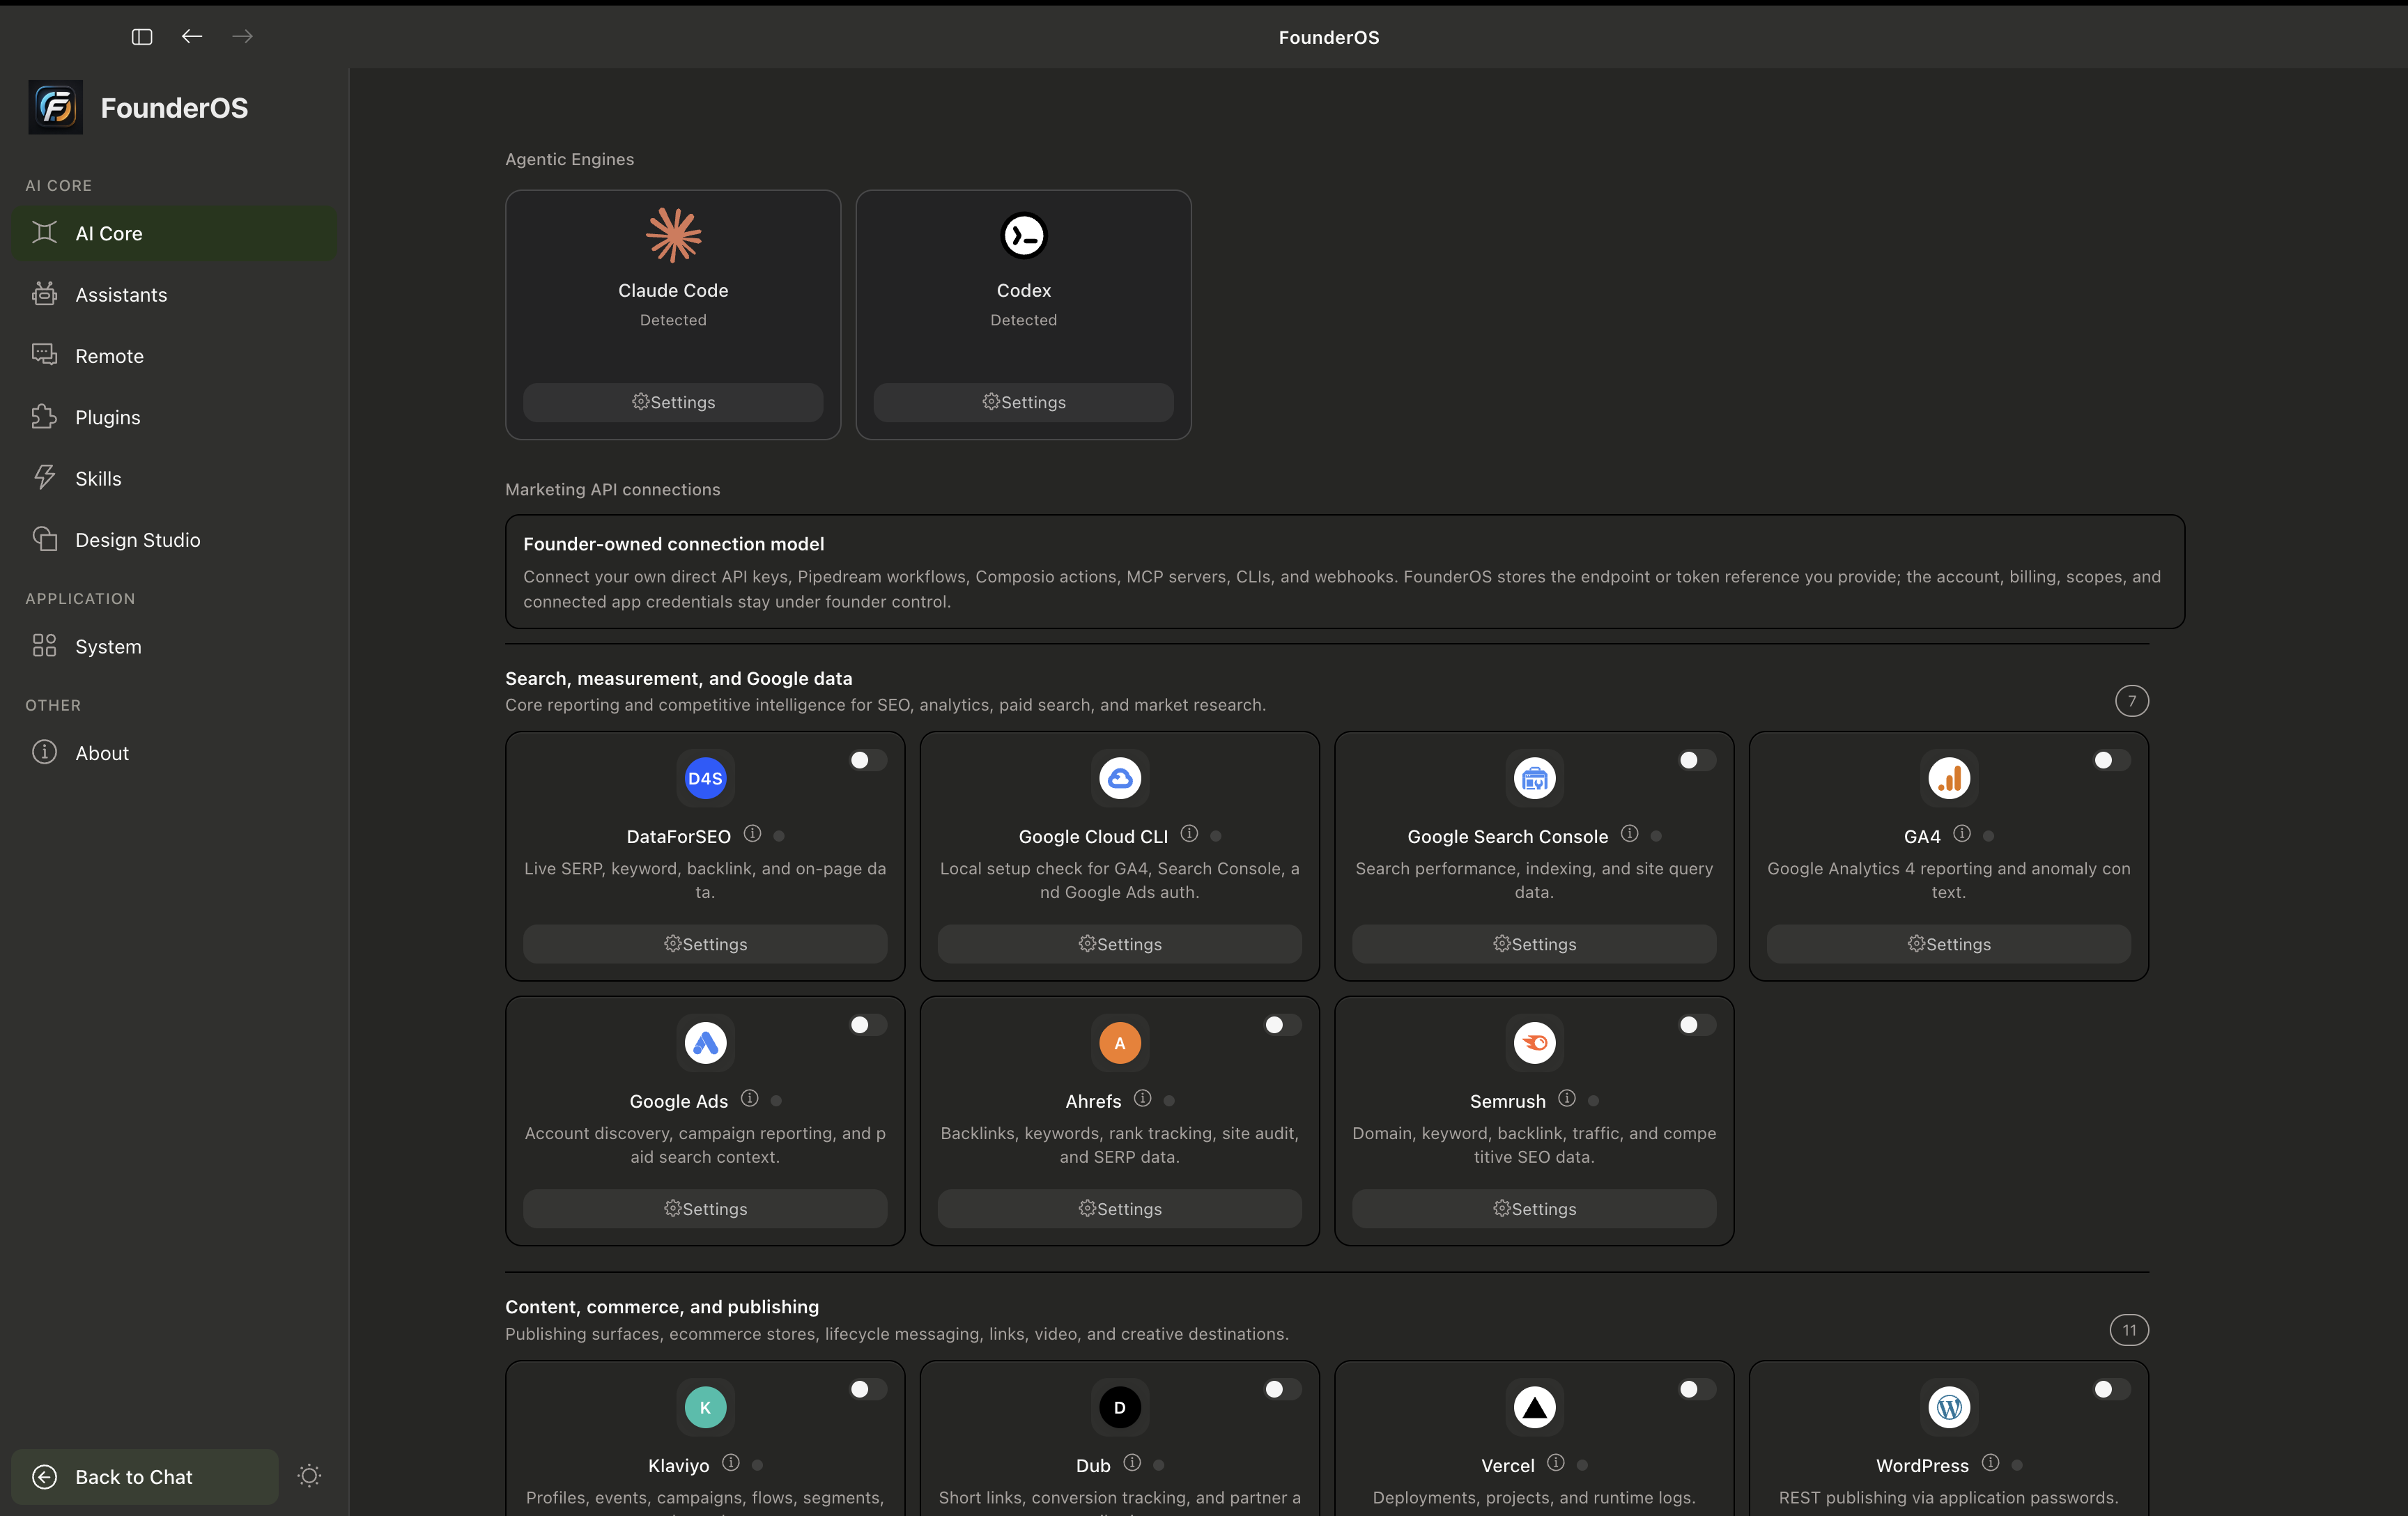Click the Ahrefs orange A icon
This screenshot has height=1516, width=2408.
(x=1120, y=1043)
